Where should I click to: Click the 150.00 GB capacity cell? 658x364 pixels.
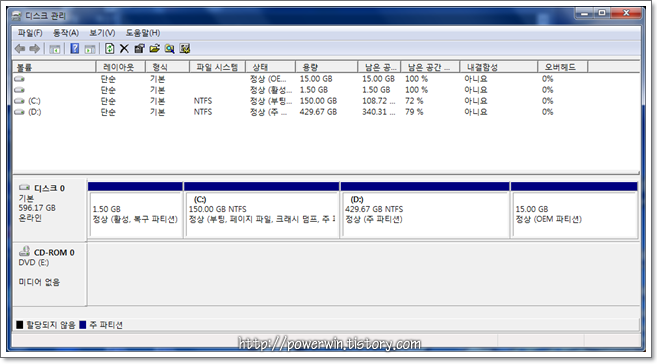tap(318, 101)
